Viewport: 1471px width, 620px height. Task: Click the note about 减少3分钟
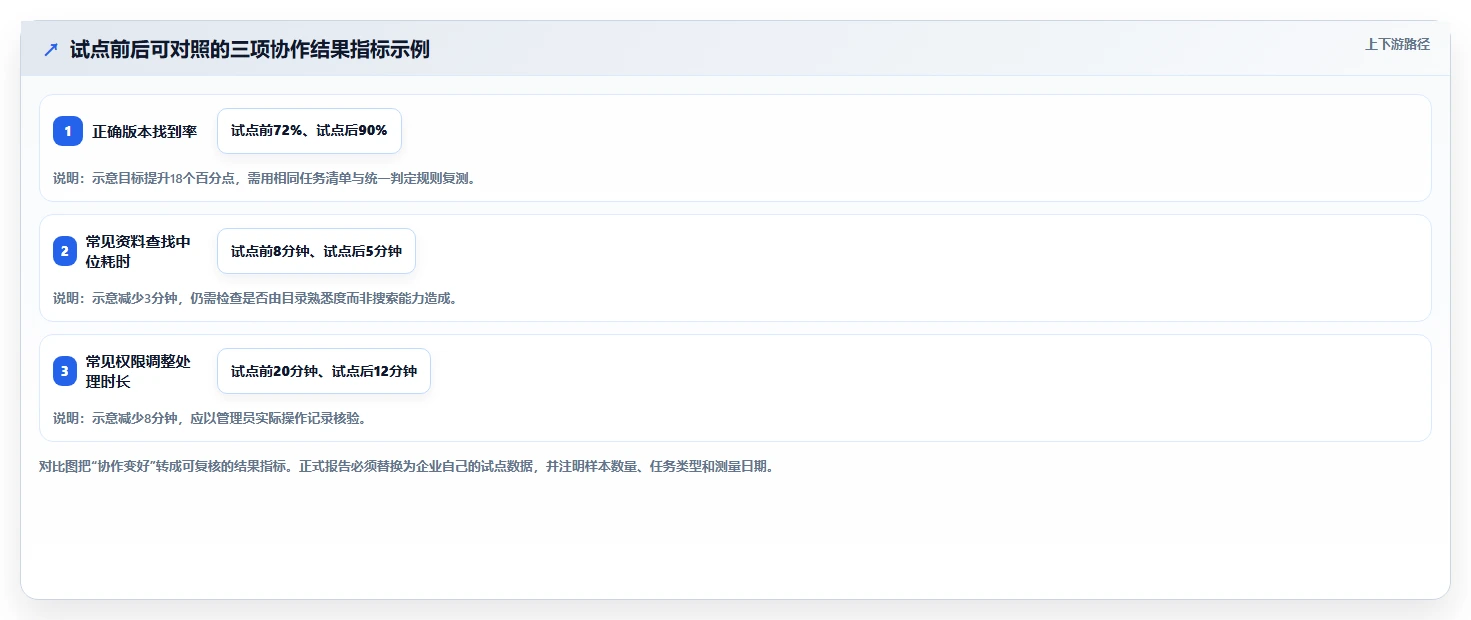pyautogui.click(x=255, y=298)
